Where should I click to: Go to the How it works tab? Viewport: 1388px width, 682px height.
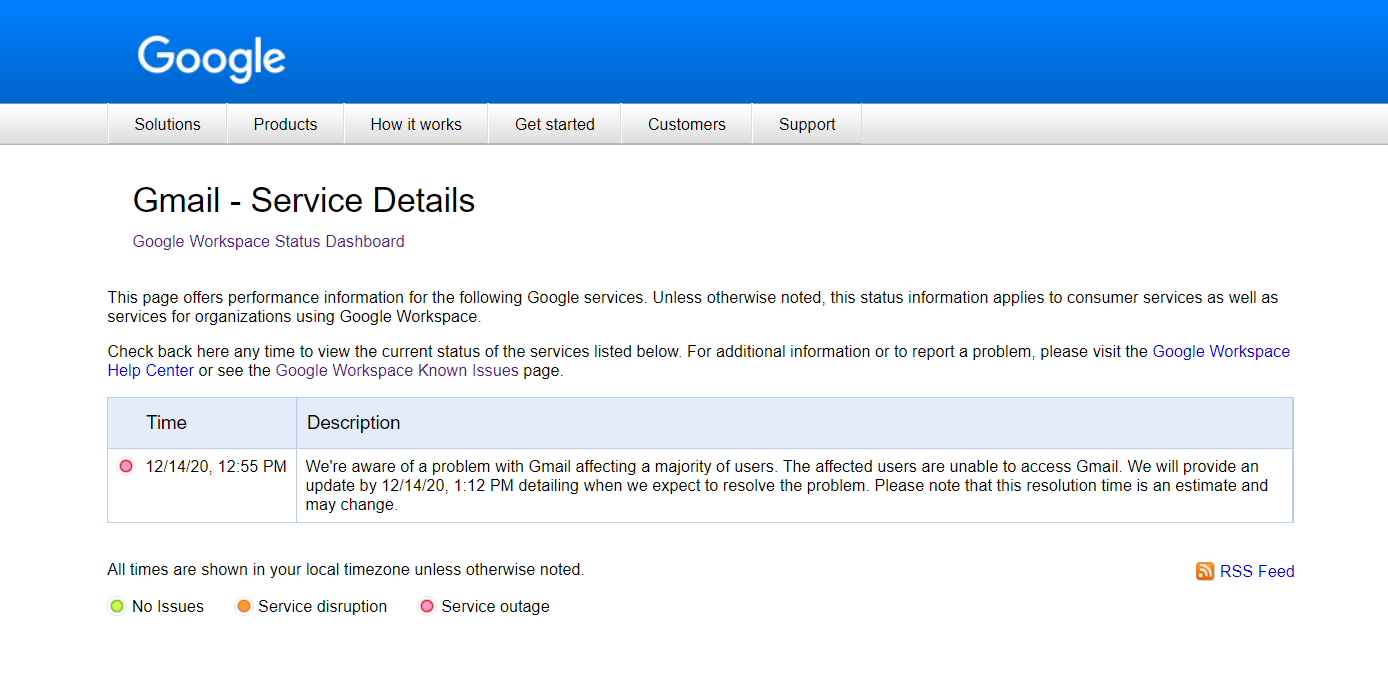click(416, 124)
